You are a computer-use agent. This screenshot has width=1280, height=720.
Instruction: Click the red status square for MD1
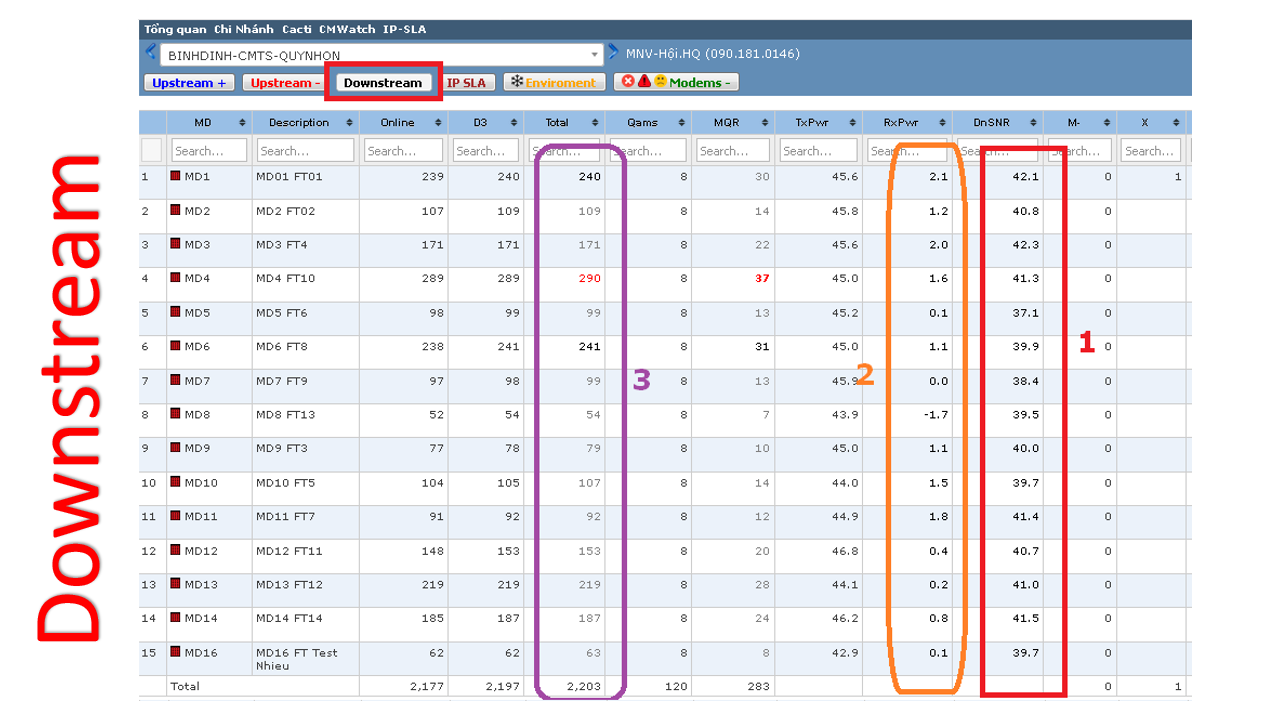pyautogui.click(x=175, y=176)
